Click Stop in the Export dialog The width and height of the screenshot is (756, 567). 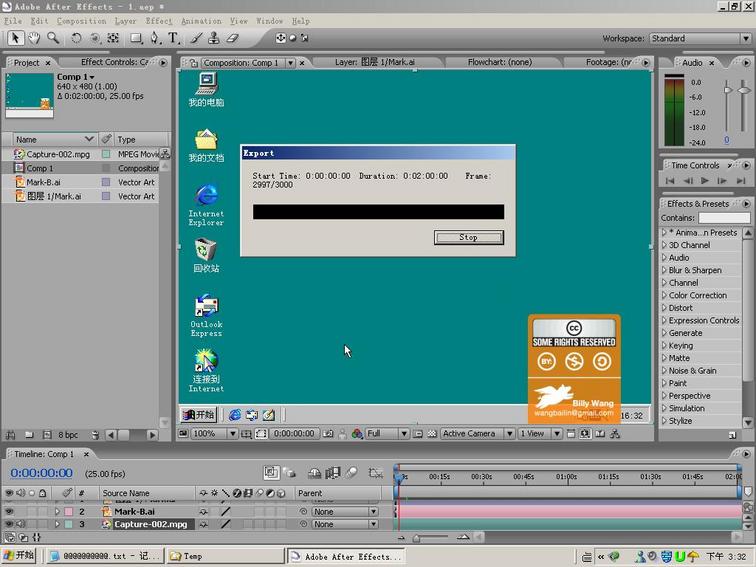click(469, 237)
